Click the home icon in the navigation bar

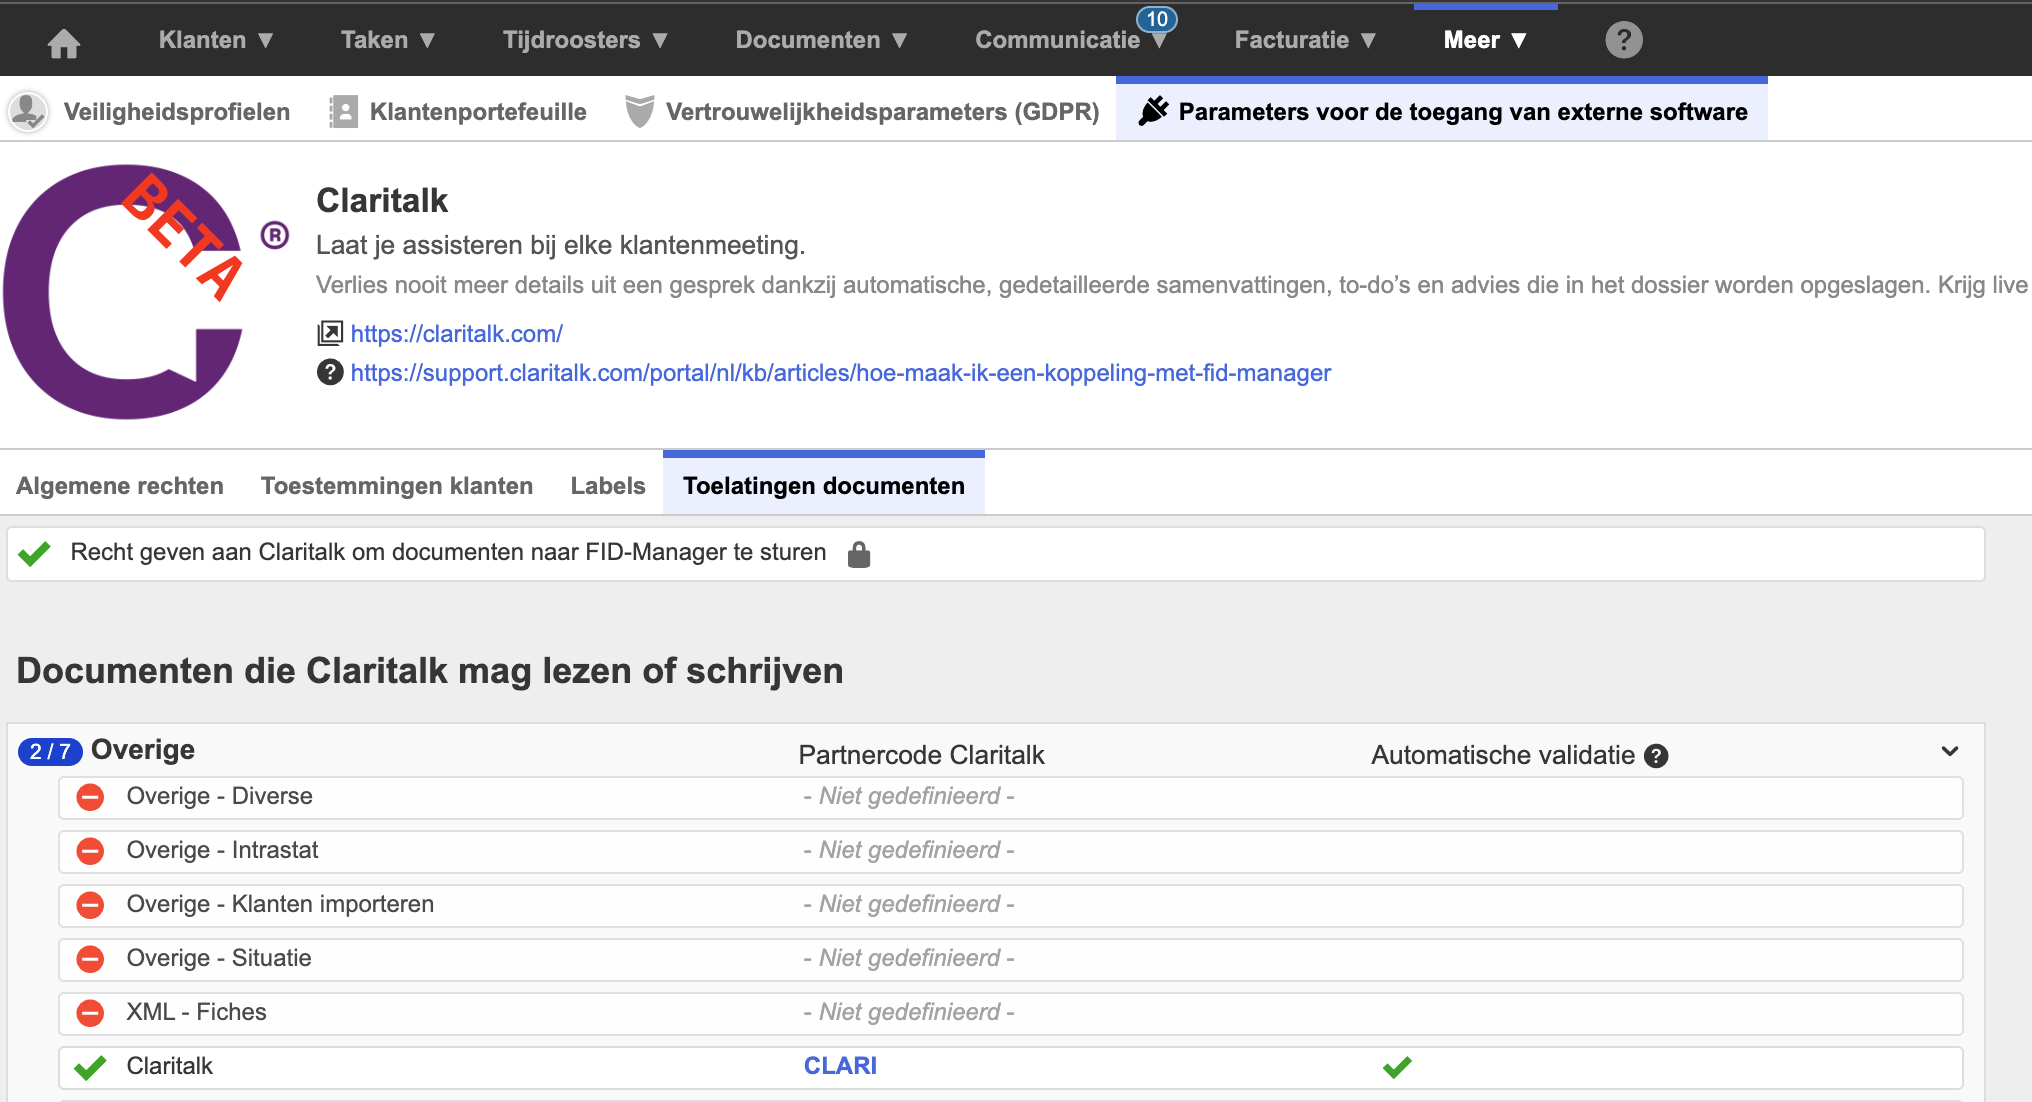[x=64, y=42]
